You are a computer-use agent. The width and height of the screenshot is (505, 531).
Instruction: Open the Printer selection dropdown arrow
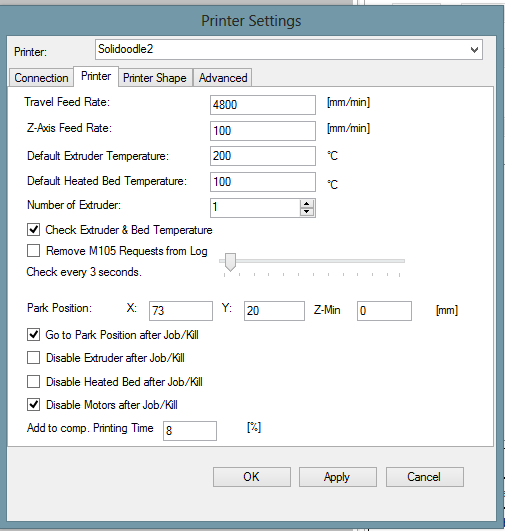click(x=474, y=50)
